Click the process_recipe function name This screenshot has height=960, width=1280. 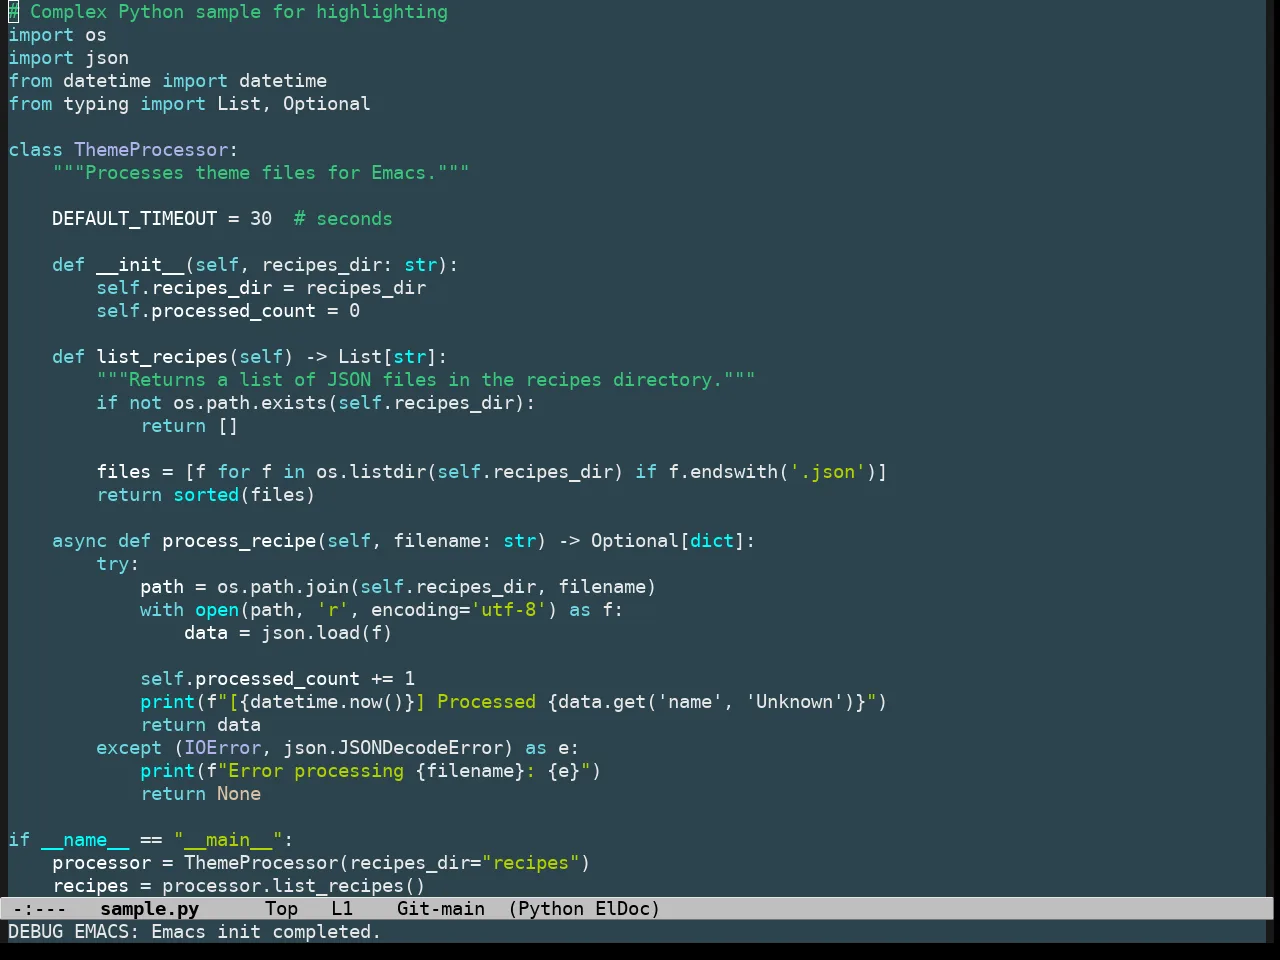coord(239,541)
